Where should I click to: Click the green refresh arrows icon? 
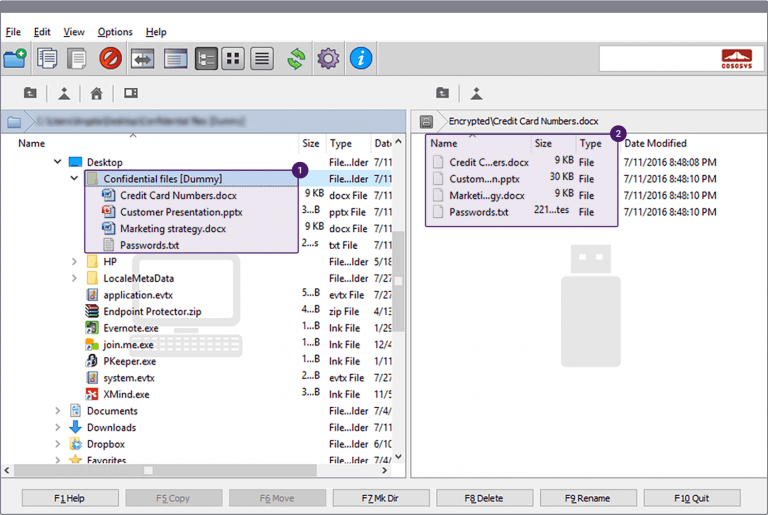[296, 59]
